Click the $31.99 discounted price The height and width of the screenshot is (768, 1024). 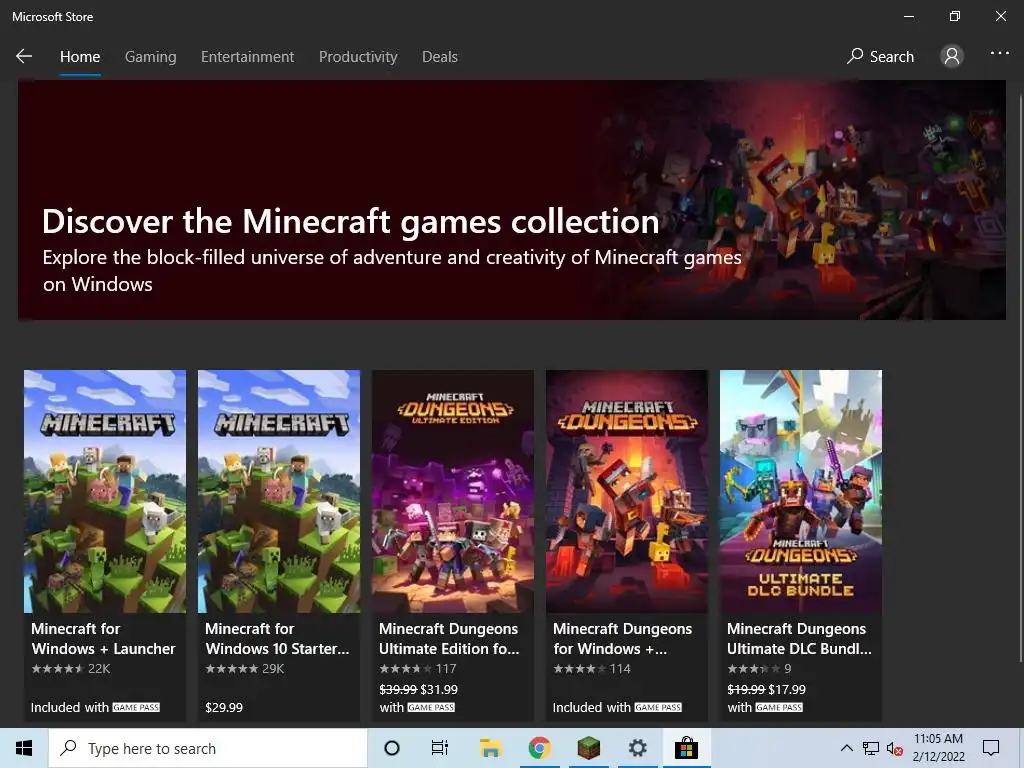click(439, 690)
